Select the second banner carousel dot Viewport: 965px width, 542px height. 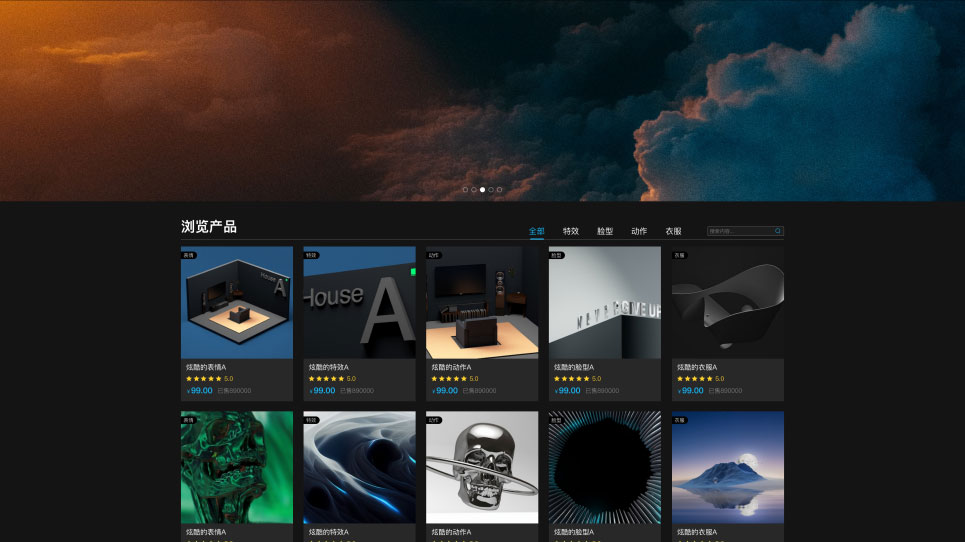pyautogui.click(x=474, y=189)
